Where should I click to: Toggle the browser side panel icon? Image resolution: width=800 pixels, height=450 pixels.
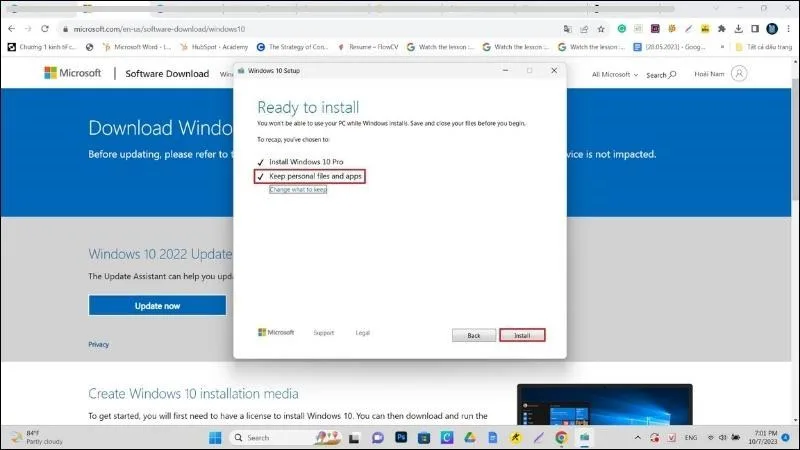(x=755, y=29)
